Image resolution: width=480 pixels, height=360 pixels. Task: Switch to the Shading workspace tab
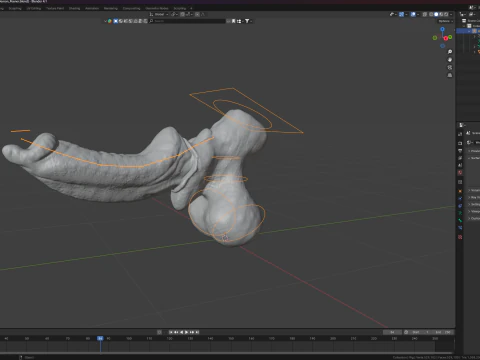[74, 8]
